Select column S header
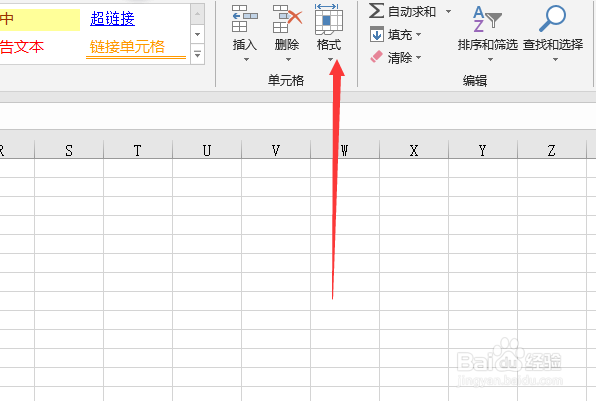The width and height of the screenshot is (596, 401). (x=69, y=150)
